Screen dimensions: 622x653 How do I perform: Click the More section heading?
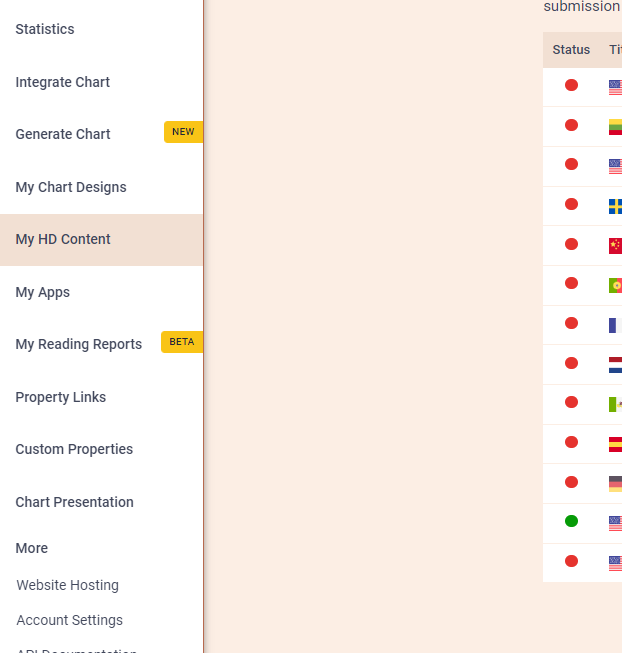(x=32, y=548)
